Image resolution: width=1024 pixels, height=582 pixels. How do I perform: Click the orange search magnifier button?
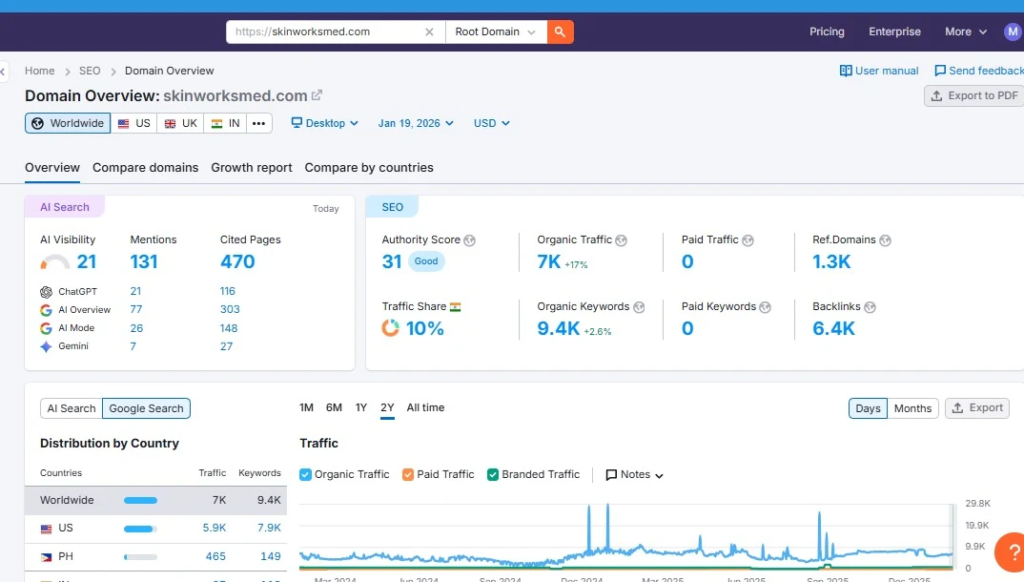point(560,32)
